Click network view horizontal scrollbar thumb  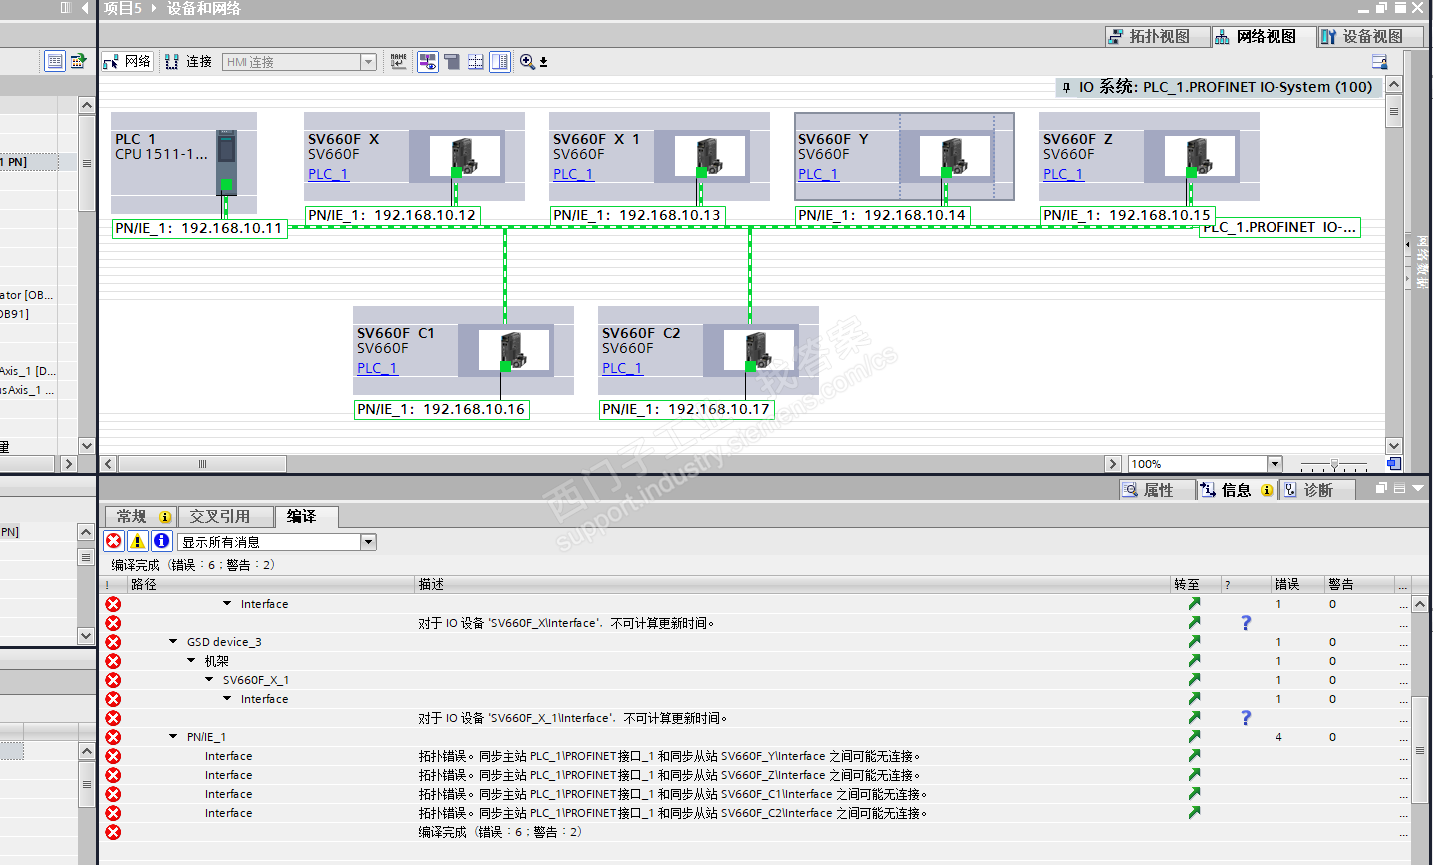202,464
